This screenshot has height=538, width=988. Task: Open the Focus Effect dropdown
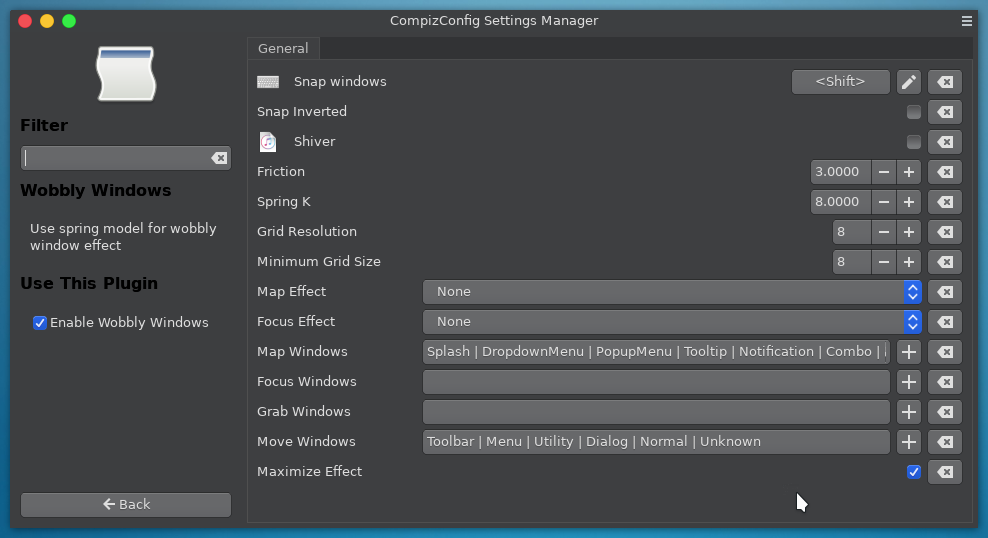point(672,322)
